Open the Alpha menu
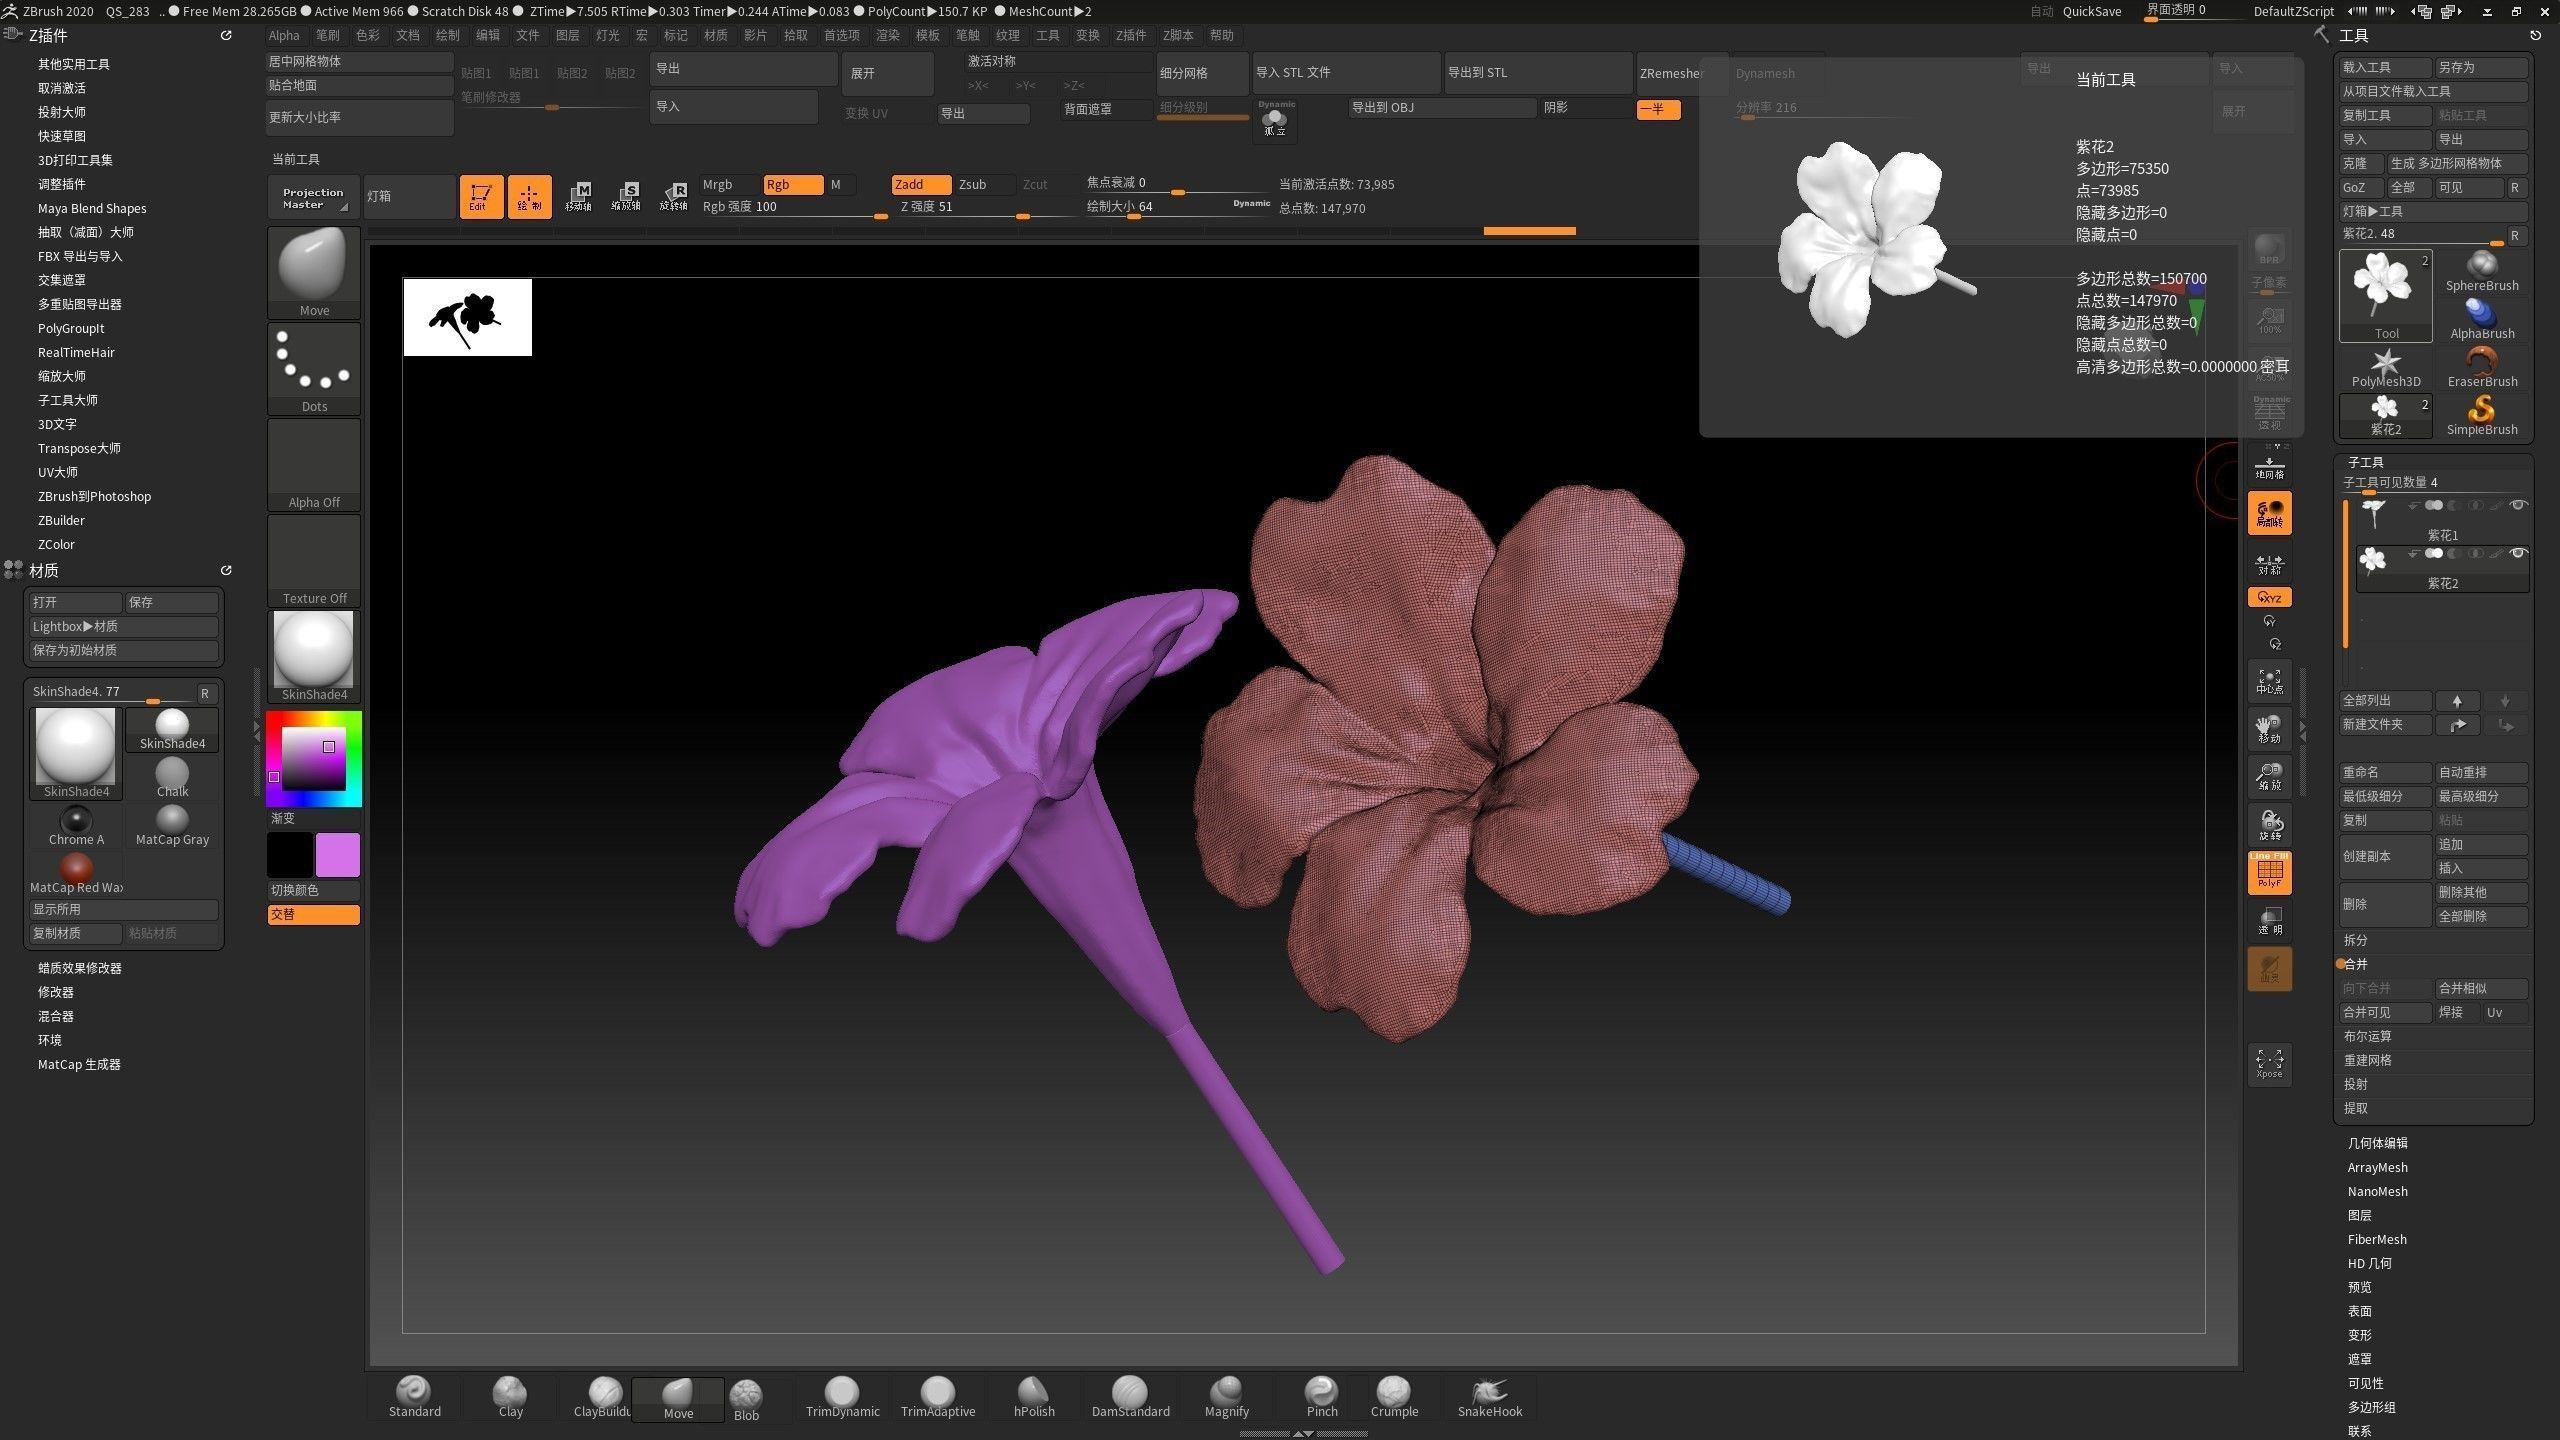 tap(284, 35)
